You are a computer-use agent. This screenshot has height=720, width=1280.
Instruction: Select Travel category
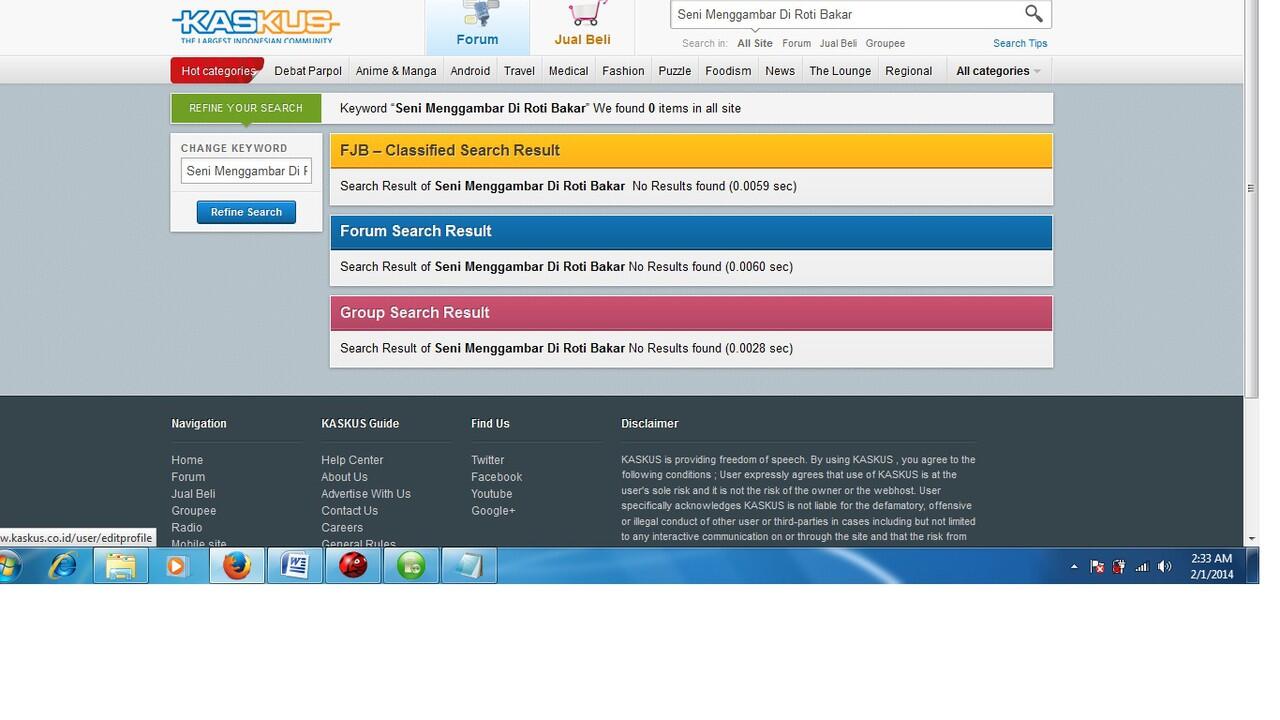[x=519, y=71]
